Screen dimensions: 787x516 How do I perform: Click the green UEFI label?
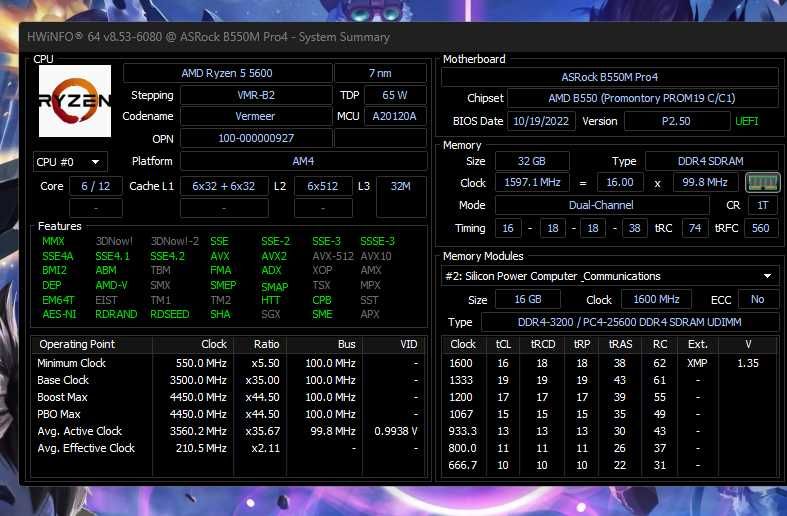(747, 121)
